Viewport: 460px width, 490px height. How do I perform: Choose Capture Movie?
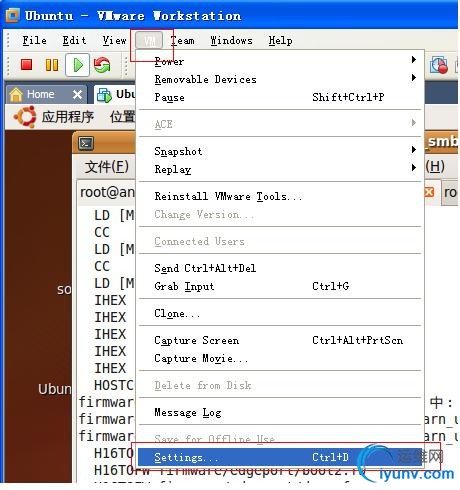[280, 358]
